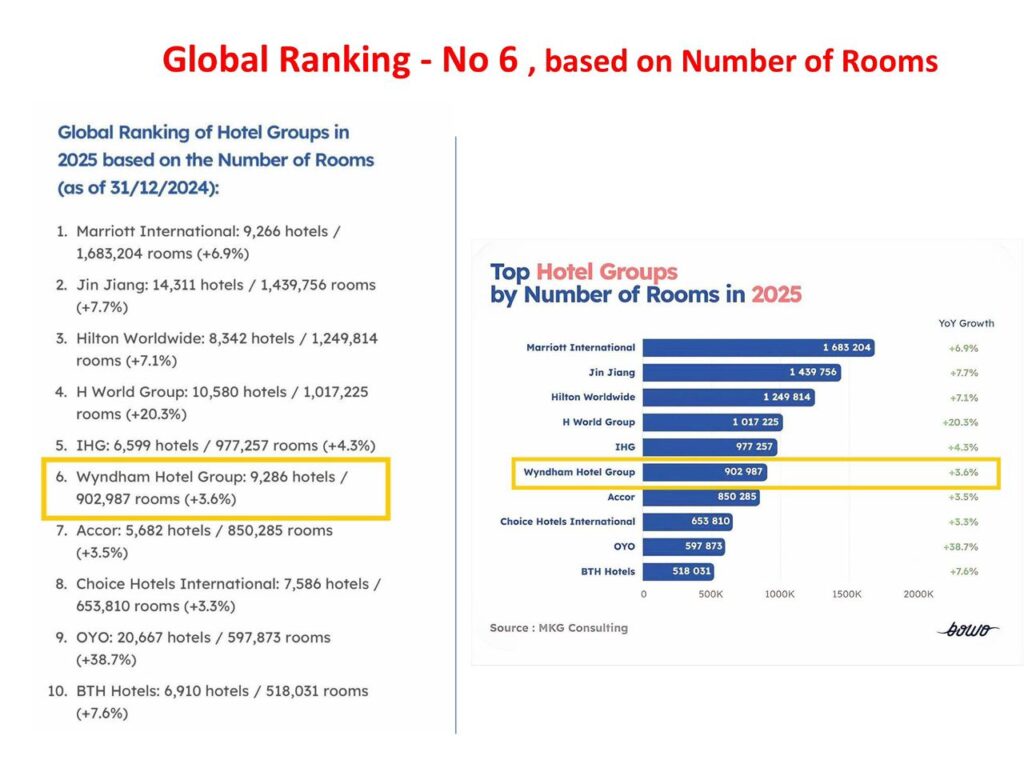Click the Source: MKG Consulting text

click(x=558, y=628)
